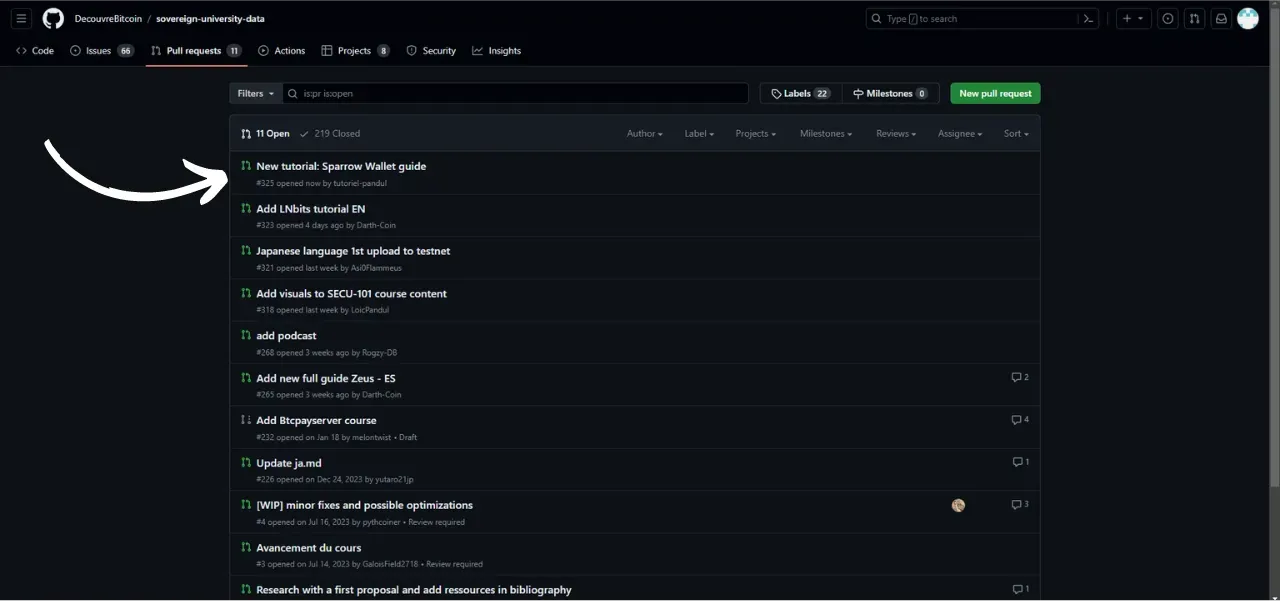1280x601 pixels.
Task: Open the Sort dropdown
Action: click(x=1015, y=133)
